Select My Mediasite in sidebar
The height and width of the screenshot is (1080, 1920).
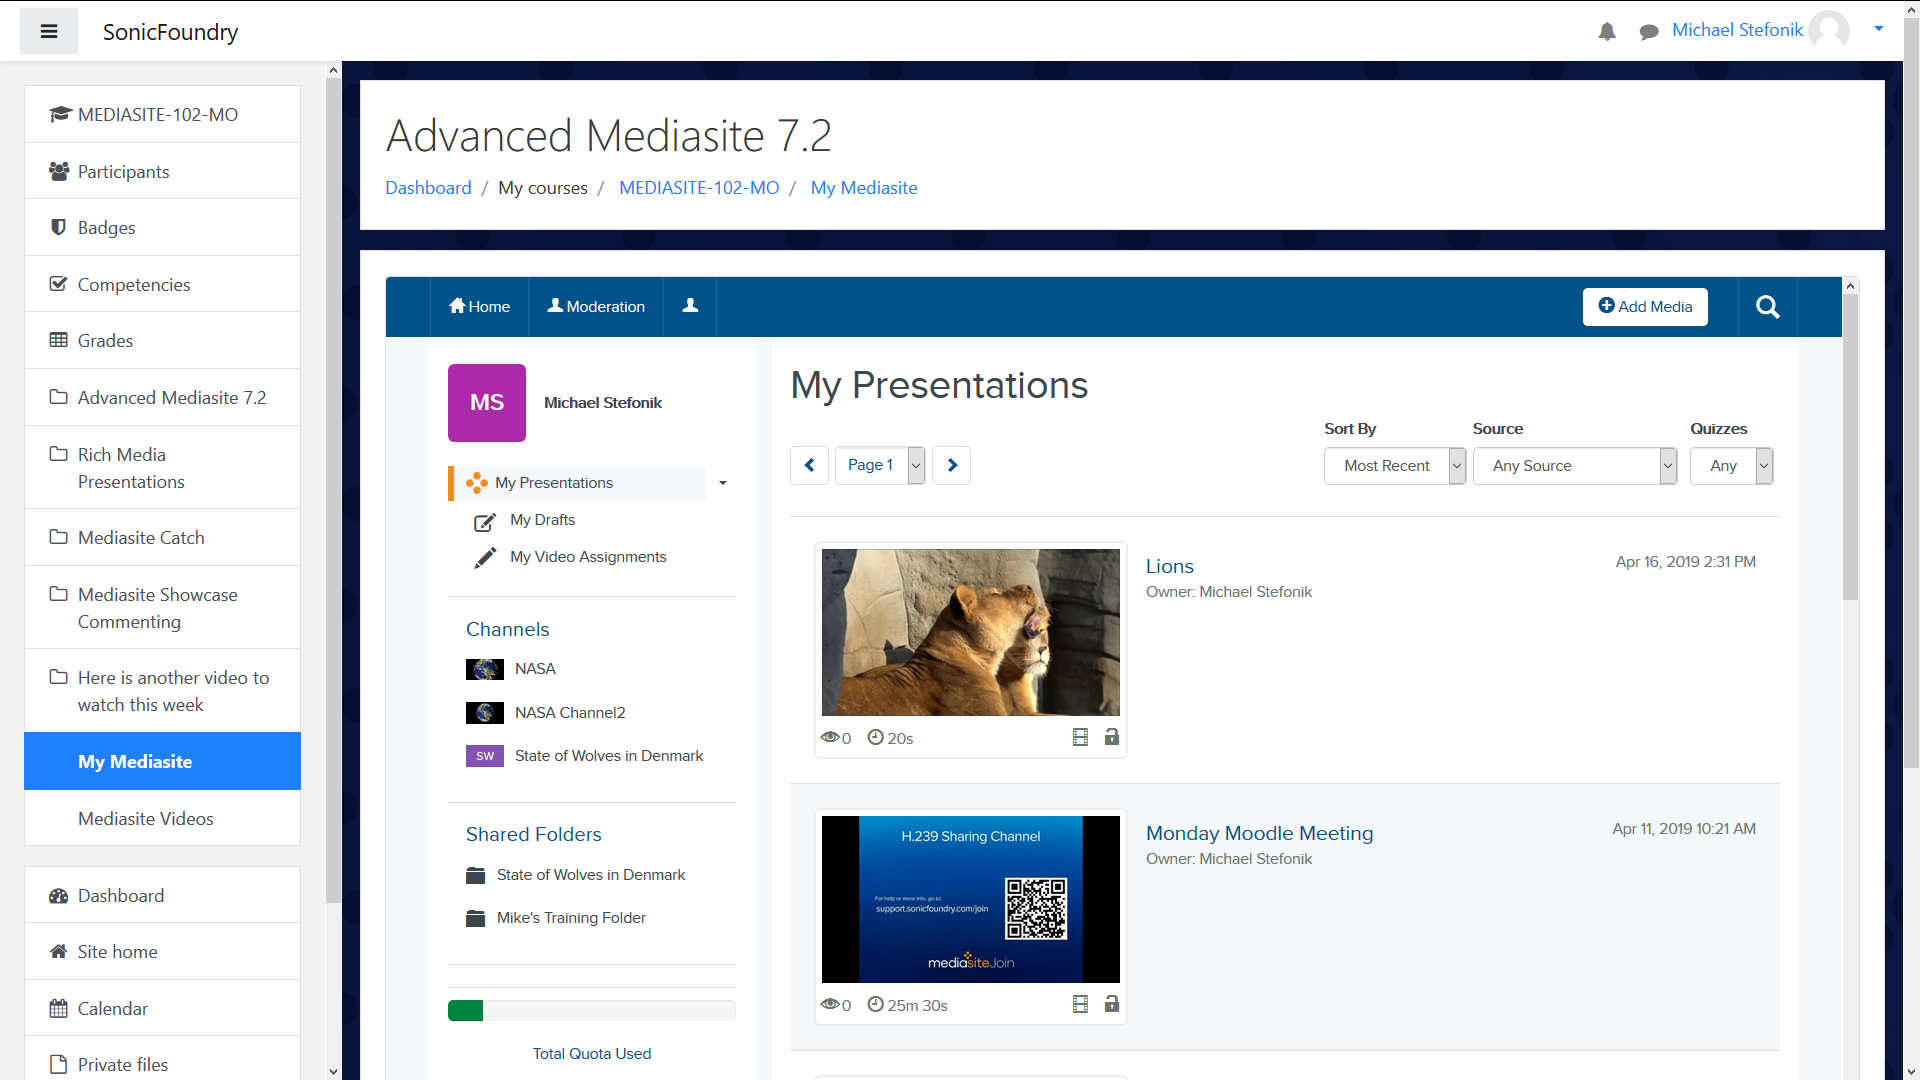coord(162,761)
